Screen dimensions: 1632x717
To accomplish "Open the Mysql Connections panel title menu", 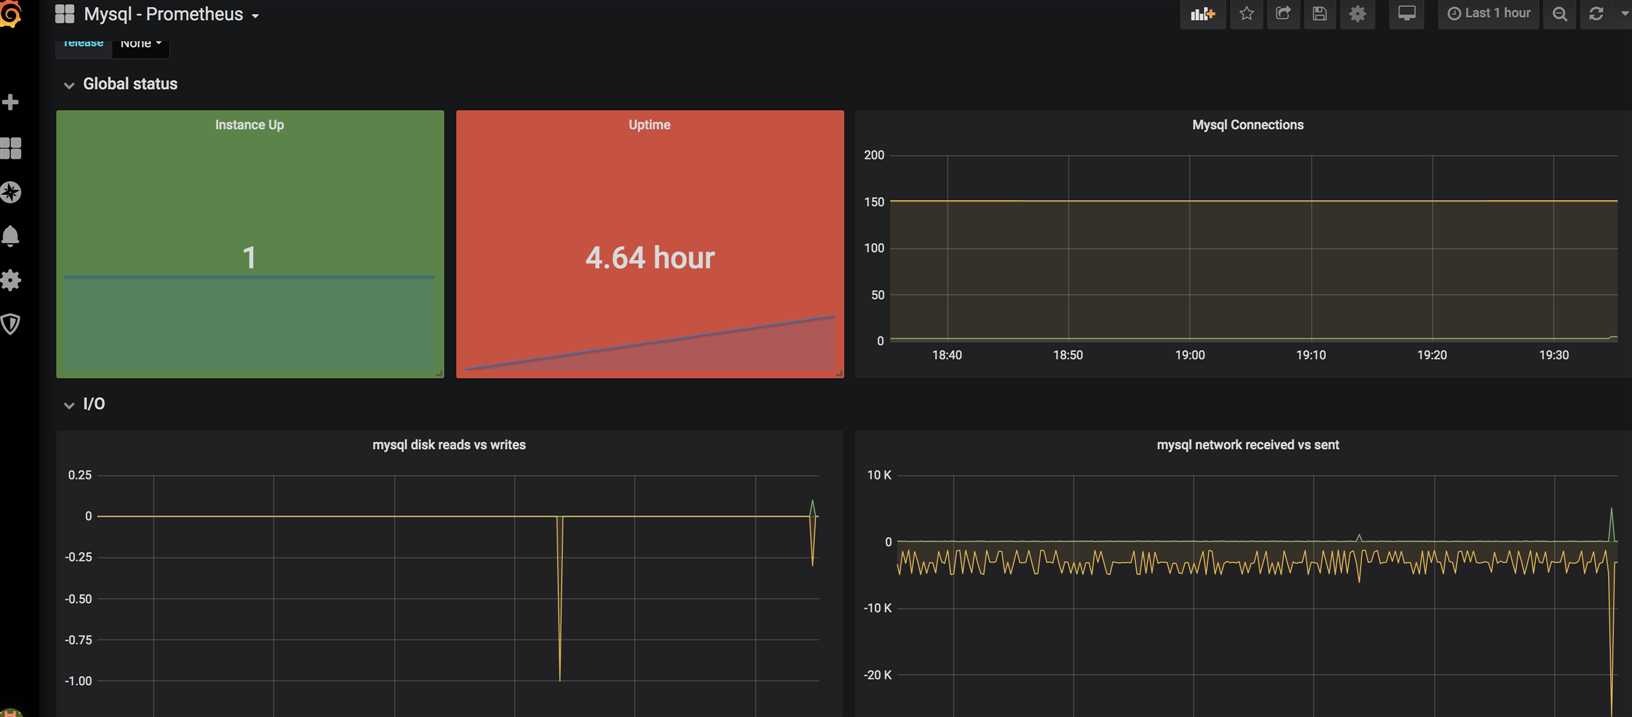I will (1247, 125).
